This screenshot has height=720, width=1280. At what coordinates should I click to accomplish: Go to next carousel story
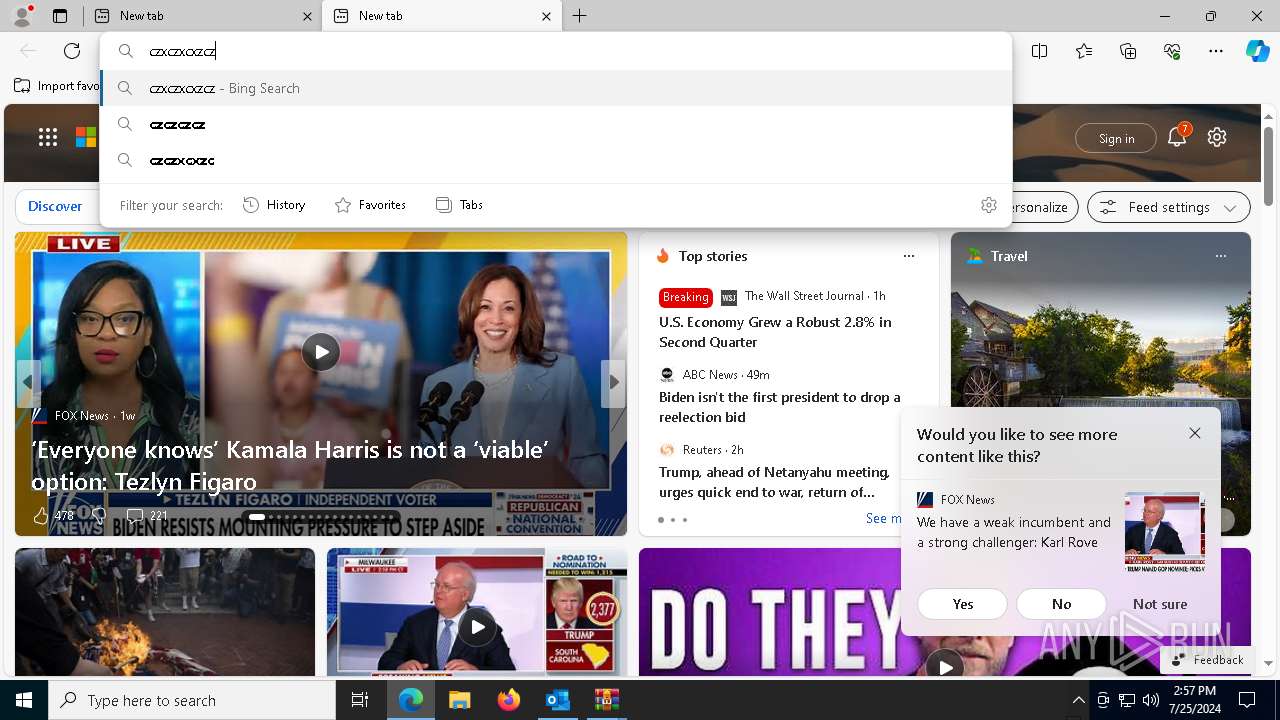(614, 382)
